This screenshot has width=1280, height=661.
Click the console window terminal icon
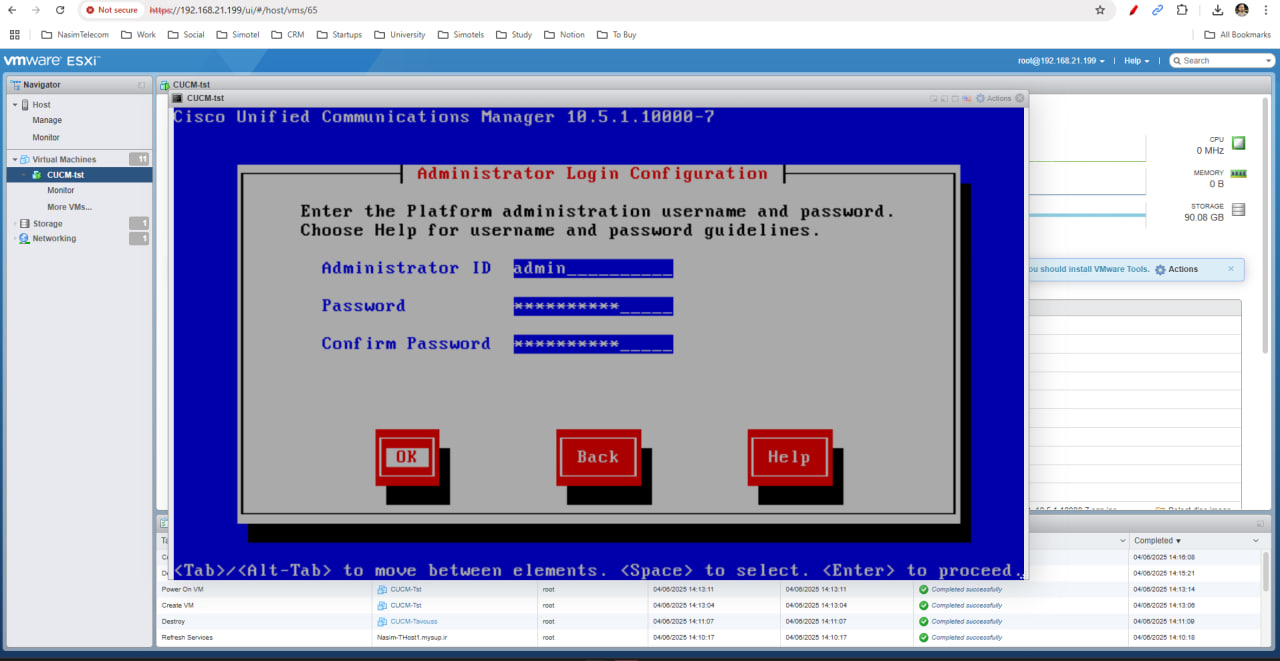click(177, 98)
